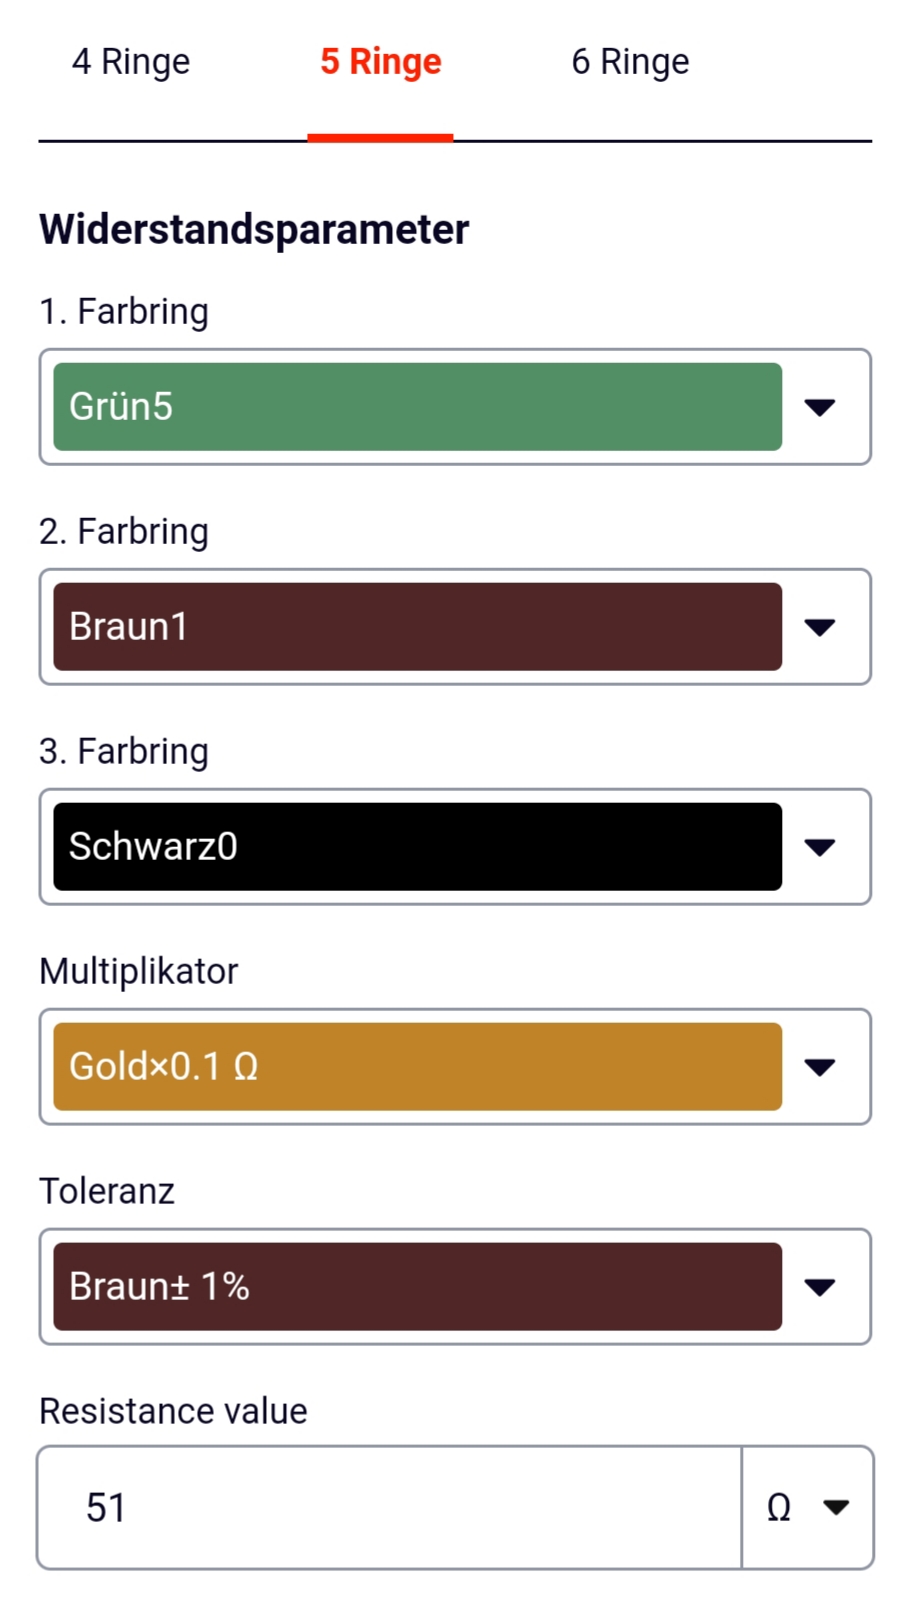Image resolution: width=910 pixels, height=1618 pixels.
Task: Switch to the 4 Ringe tab
Action: pyautogui.click(x=131, y=62)
